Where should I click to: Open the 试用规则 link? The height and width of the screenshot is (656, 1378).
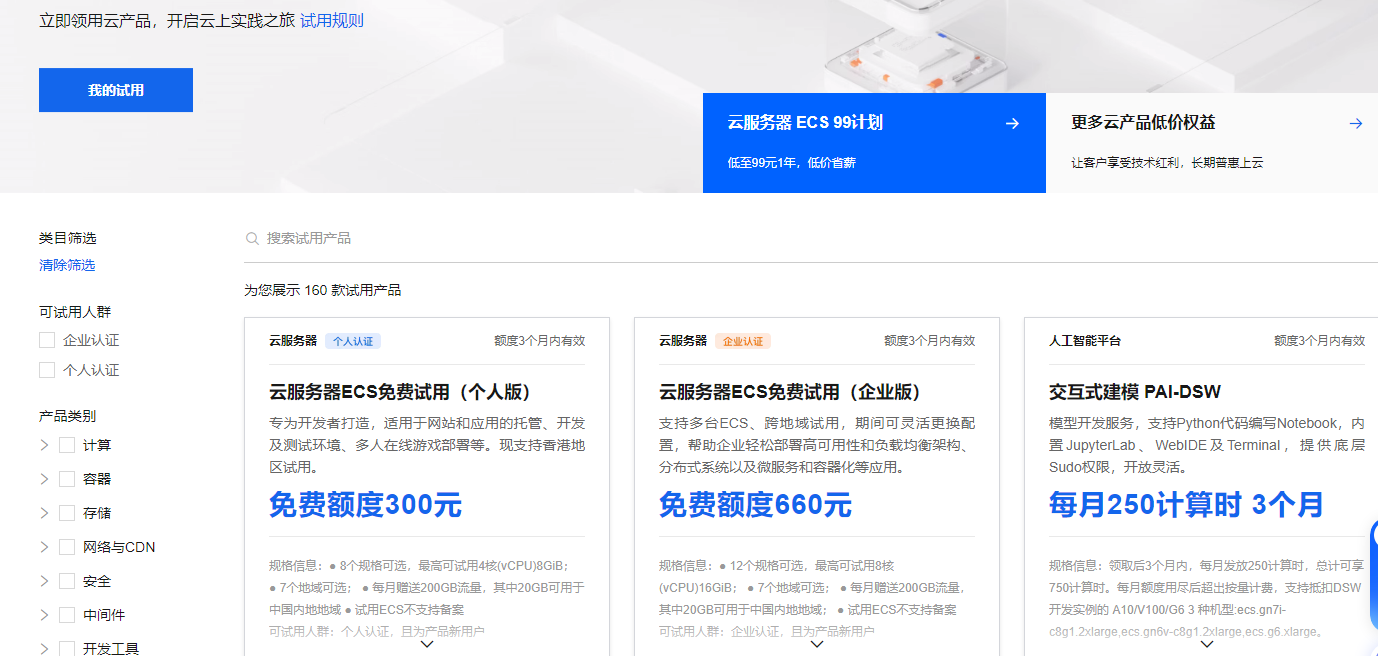tap(331, 19)
